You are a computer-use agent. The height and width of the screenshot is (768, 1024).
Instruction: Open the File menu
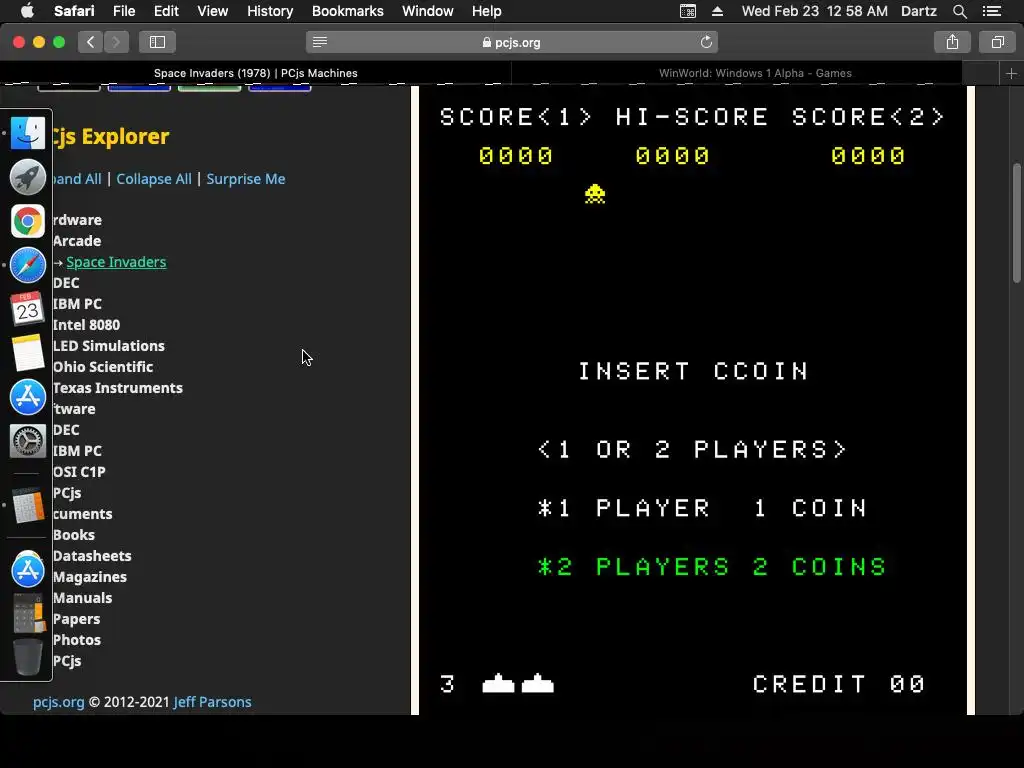click(x=124, y=11)
